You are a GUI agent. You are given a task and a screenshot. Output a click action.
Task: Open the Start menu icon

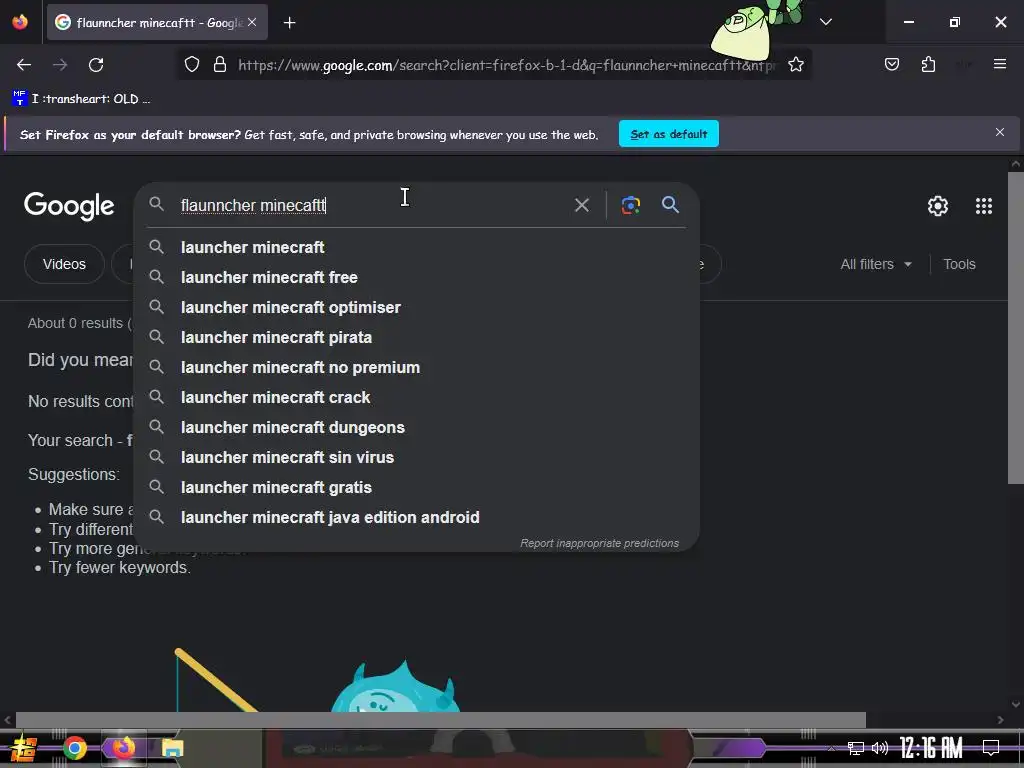23,748
